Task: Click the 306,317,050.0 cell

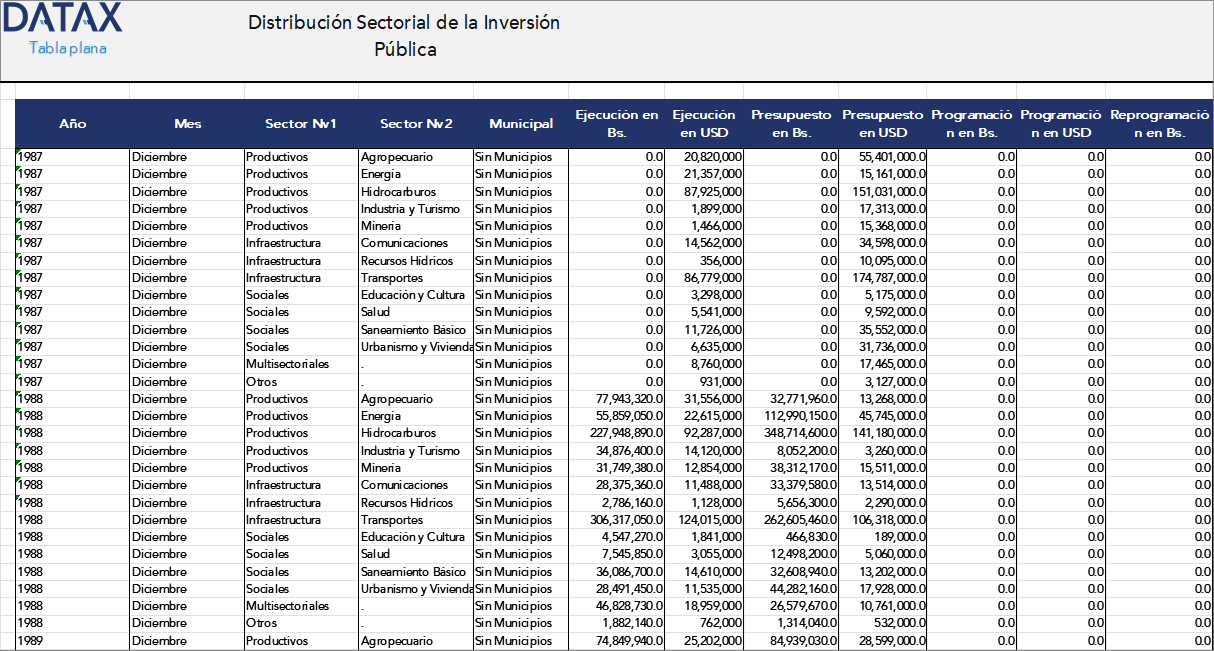Action: pos(617,520)
